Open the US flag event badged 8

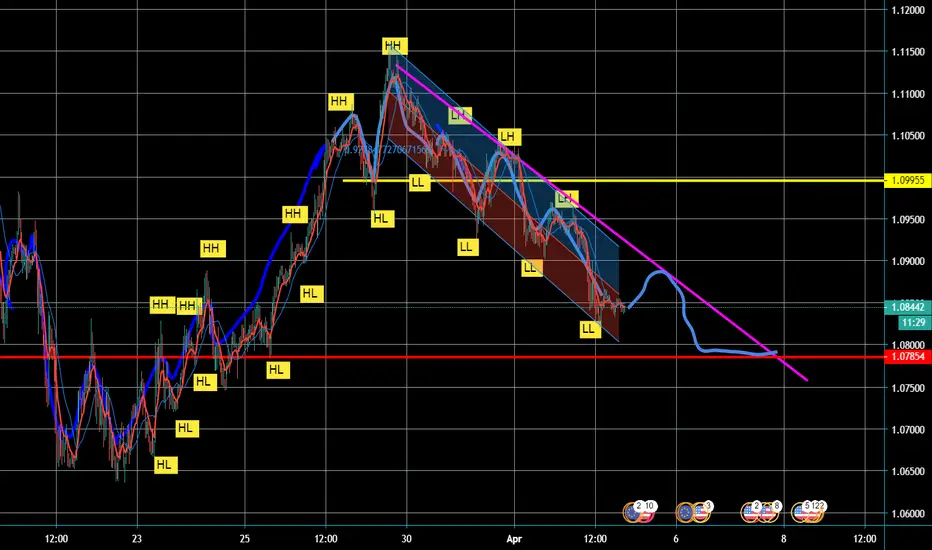point(767,513)
